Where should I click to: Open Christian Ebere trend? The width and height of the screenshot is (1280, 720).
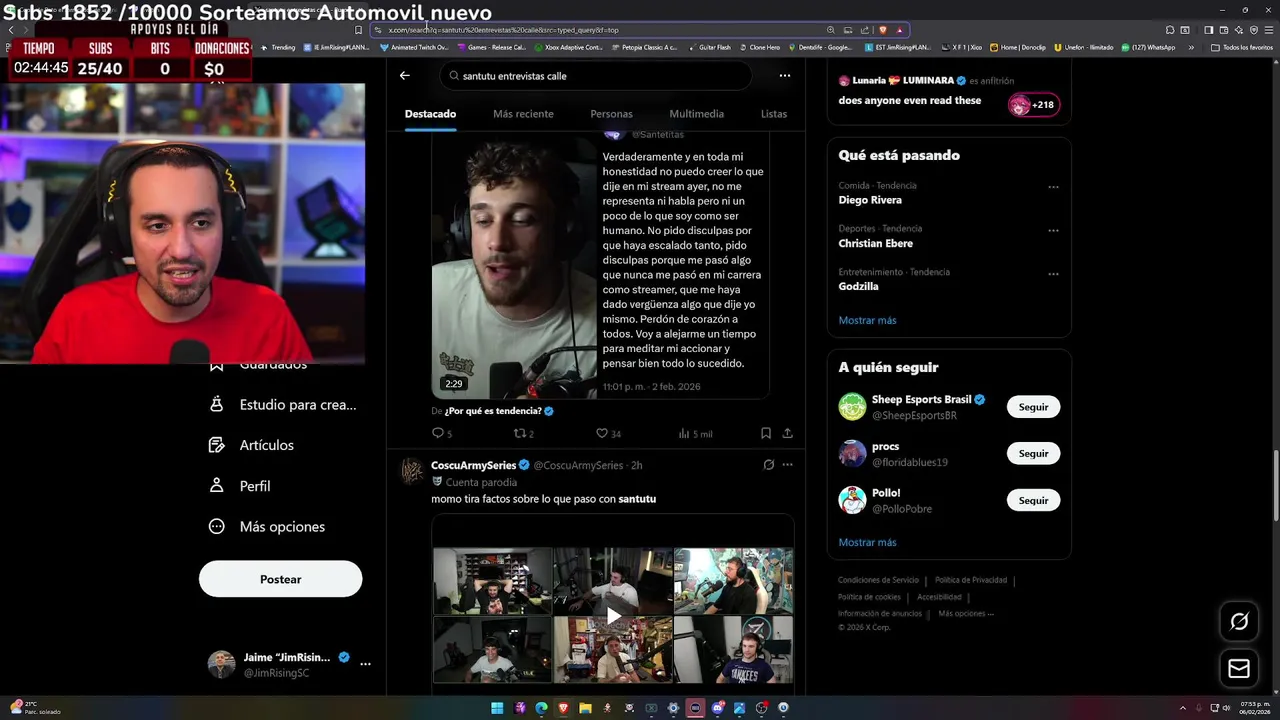coord(875,243)
